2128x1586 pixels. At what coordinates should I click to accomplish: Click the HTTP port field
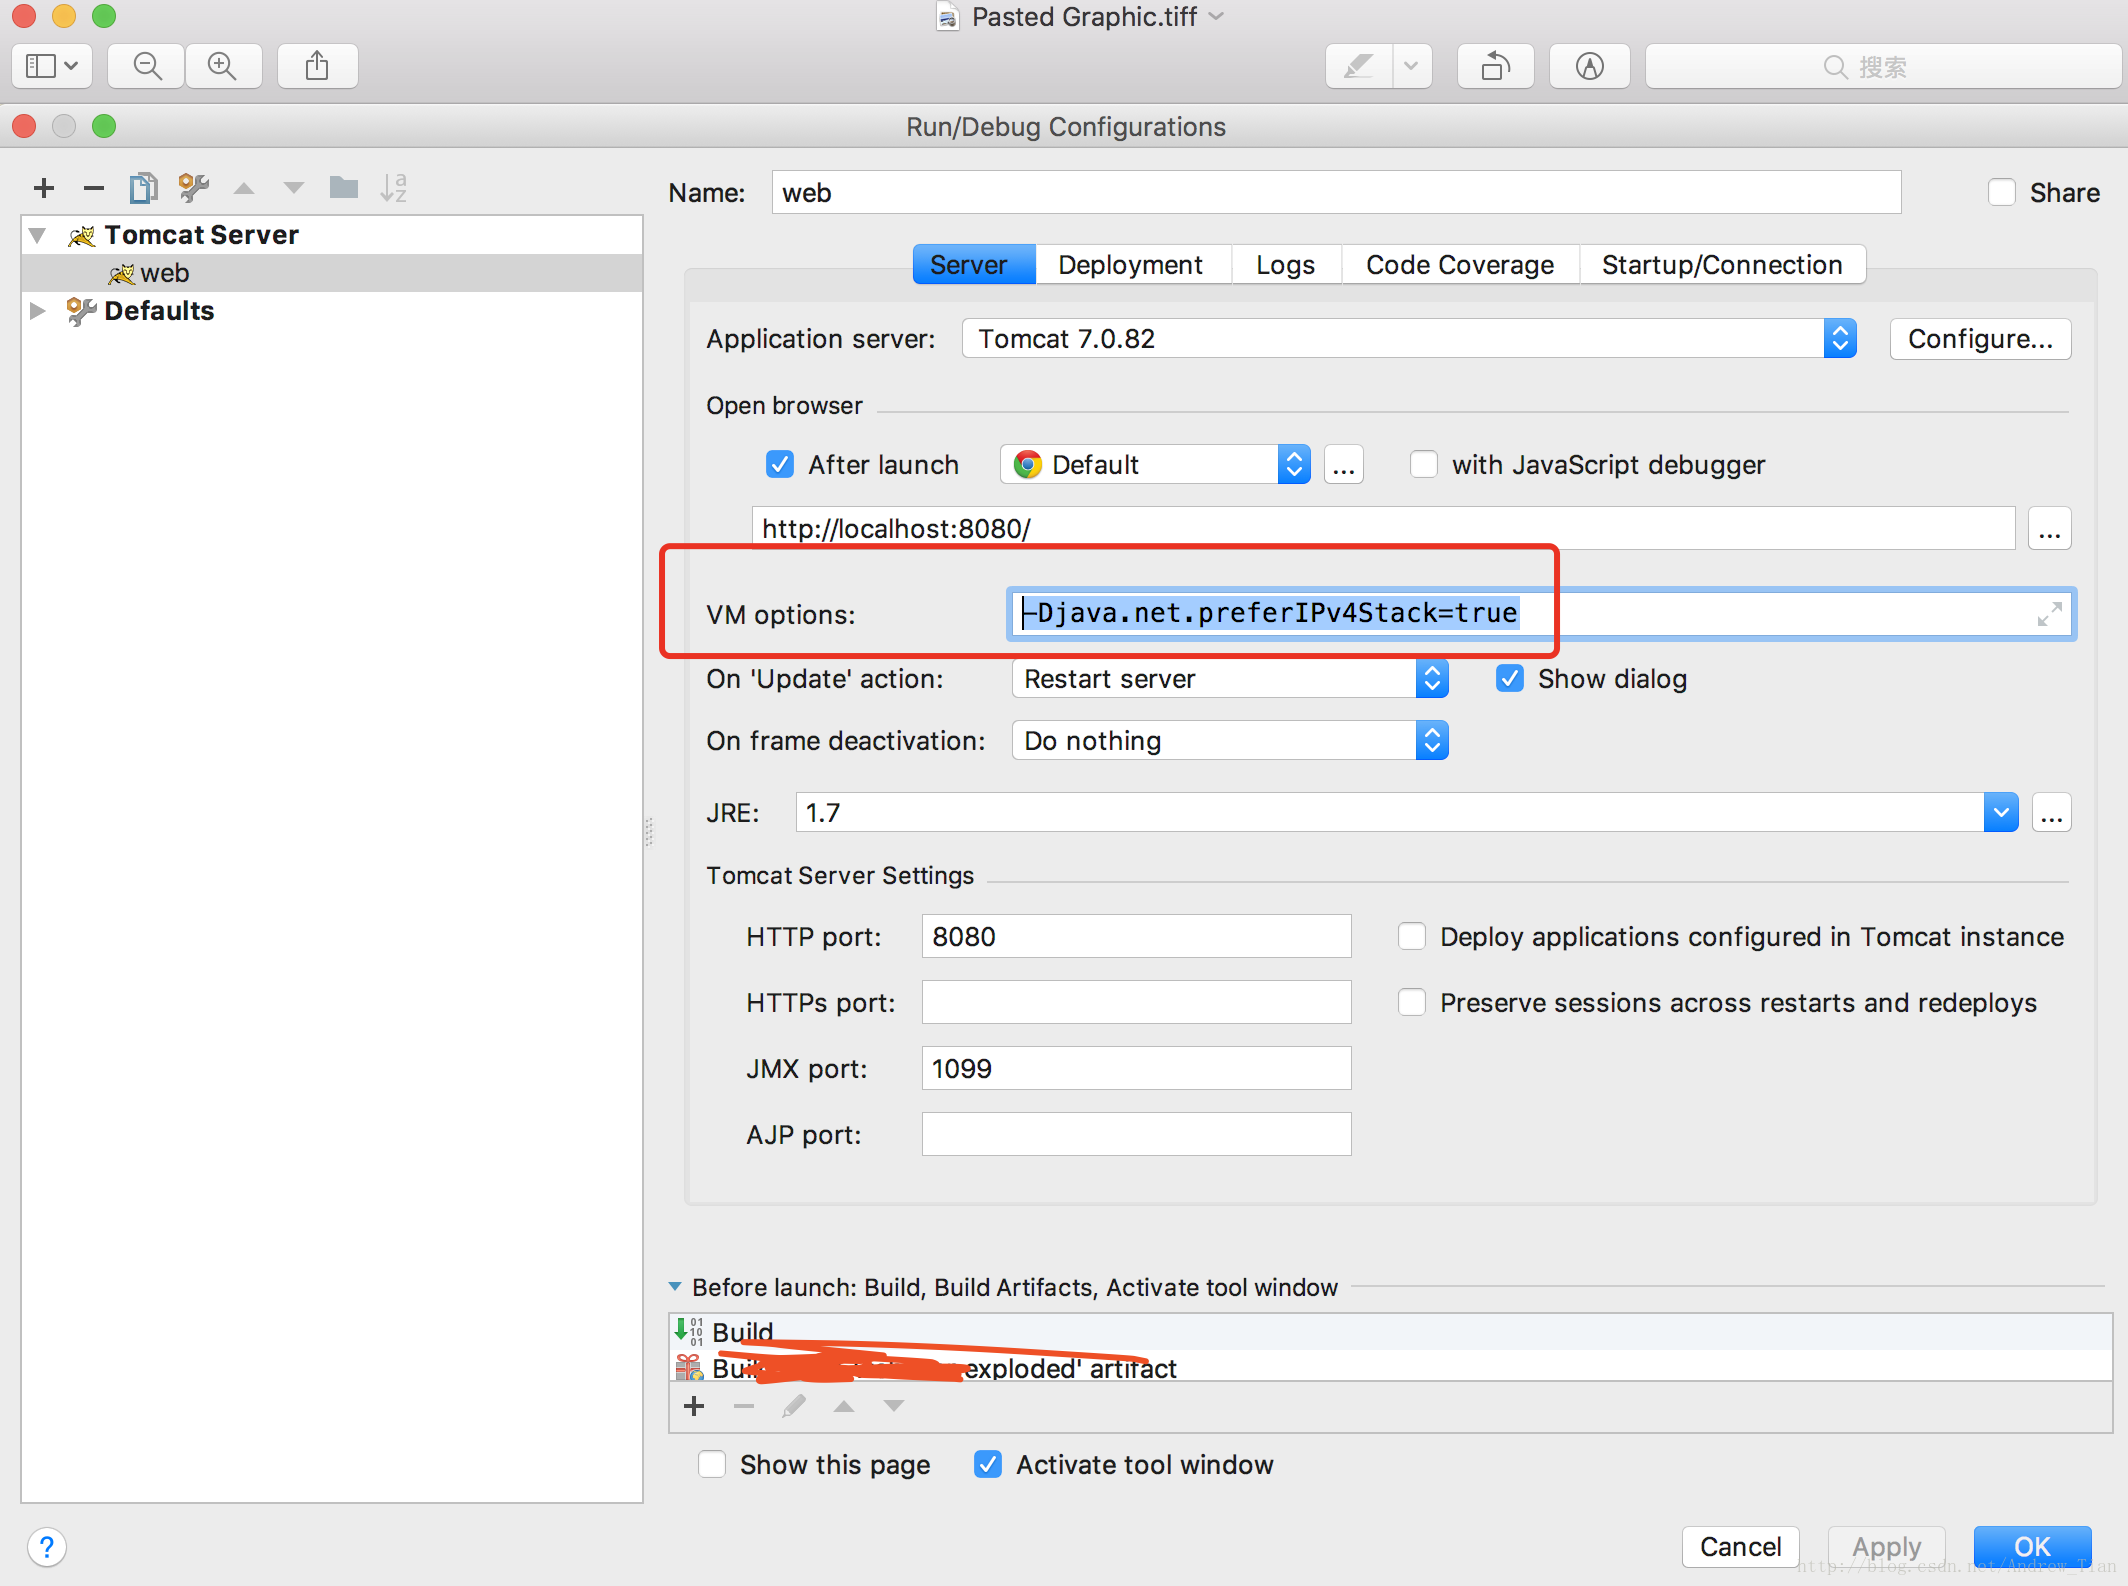point(1136,937)
